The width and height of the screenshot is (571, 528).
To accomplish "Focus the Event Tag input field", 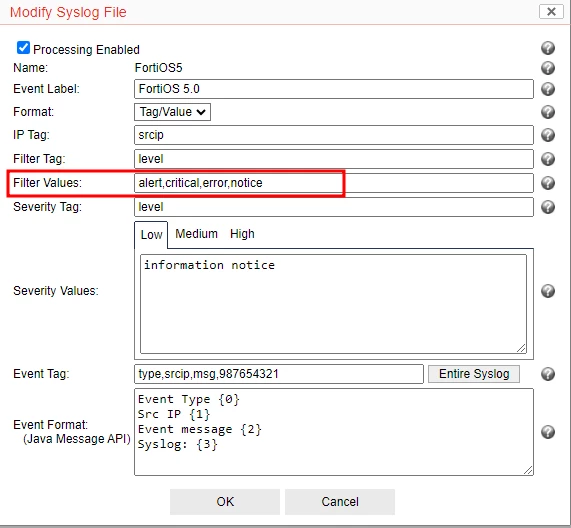I will point(279,374).
